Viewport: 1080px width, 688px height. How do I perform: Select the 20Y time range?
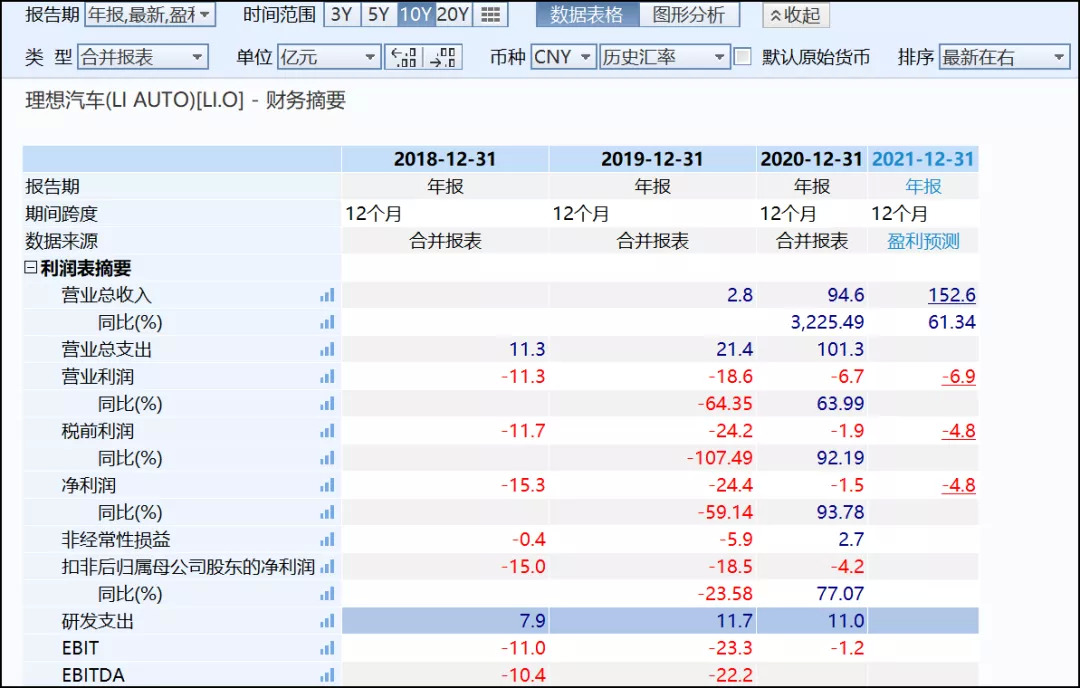coord(453,15)
